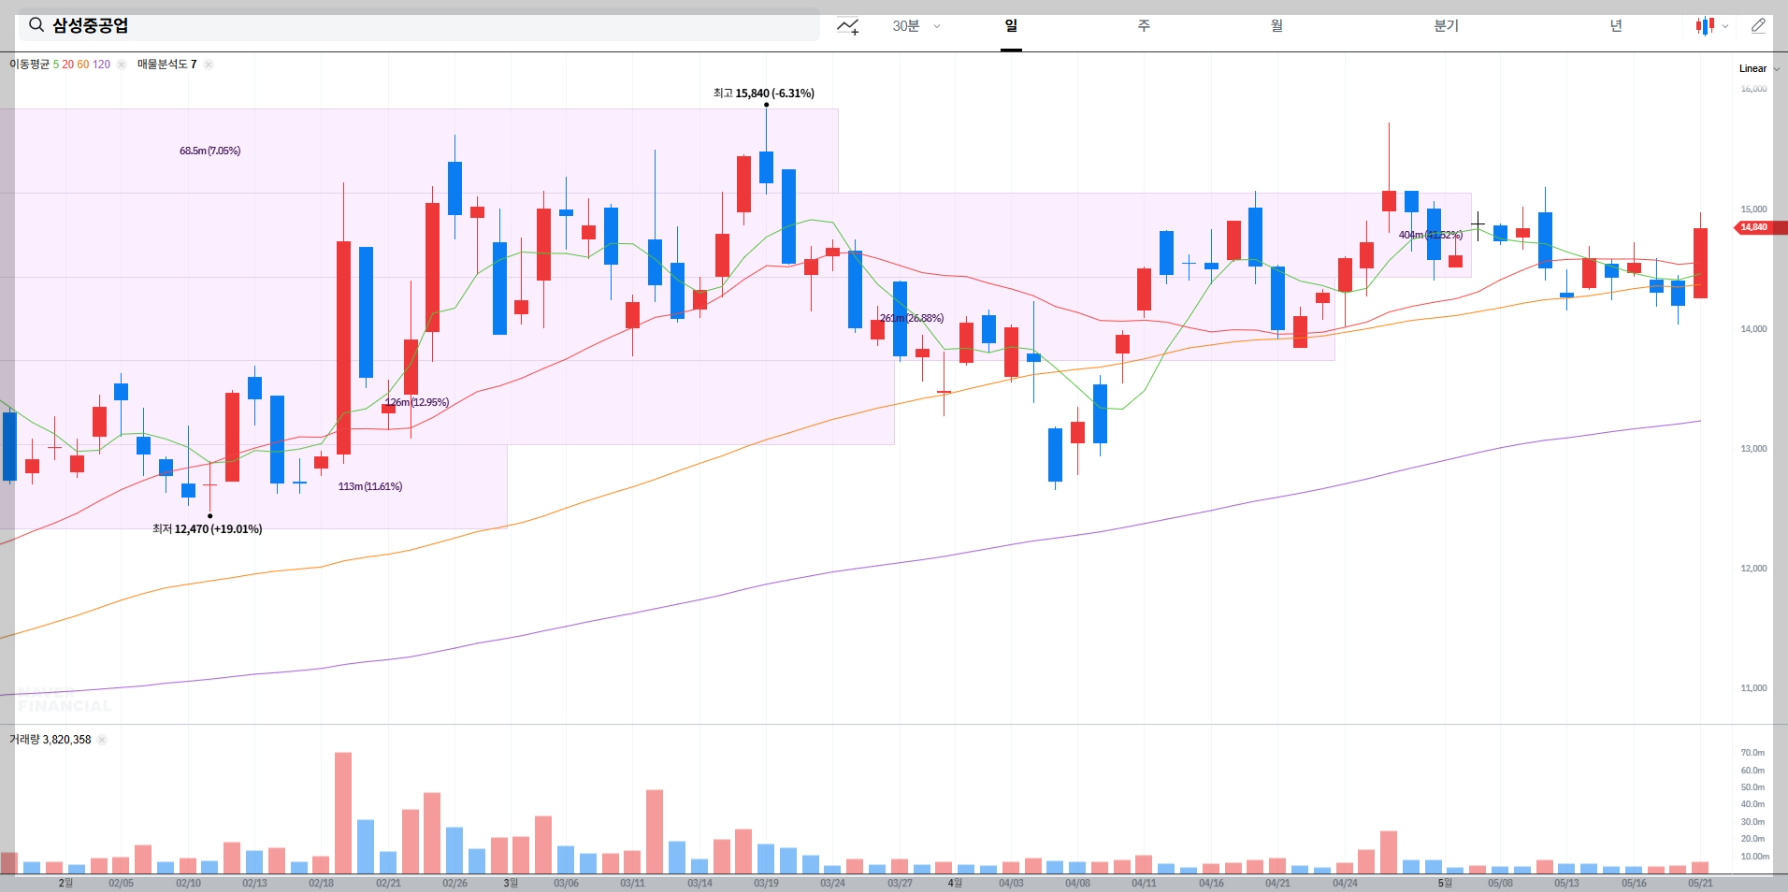Click the 126m(12.95%) volume profile label
The width and height of the screenshot is (1788, 892).
417,402
